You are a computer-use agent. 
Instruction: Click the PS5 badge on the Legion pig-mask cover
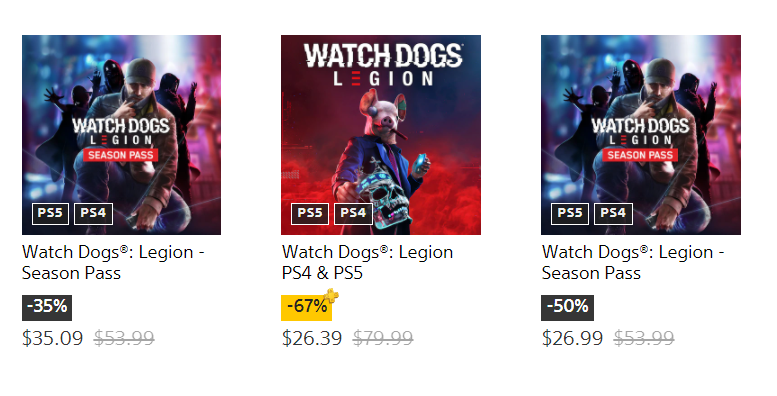310,214
